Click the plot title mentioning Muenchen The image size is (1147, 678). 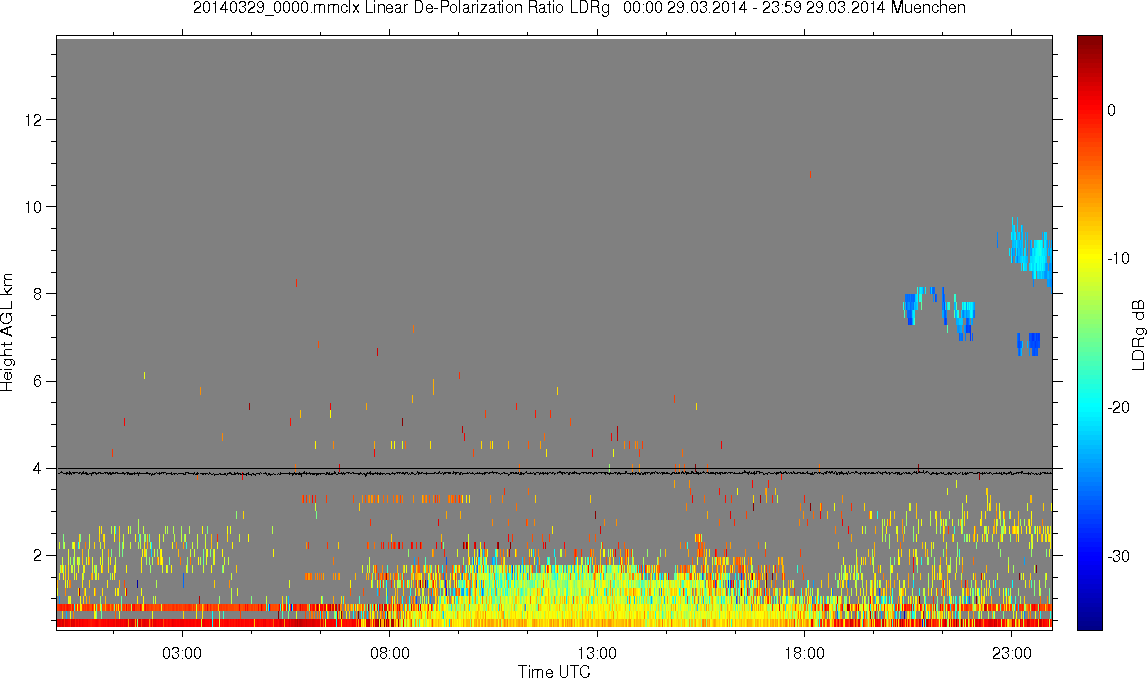click(579, 7)
